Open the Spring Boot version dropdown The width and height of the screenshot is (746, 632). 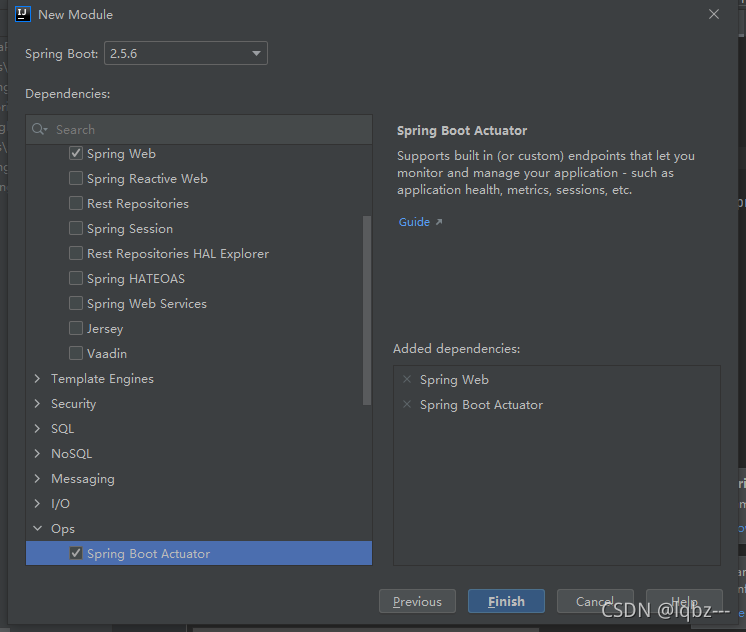pyautogui.click(x=186, y=53)
